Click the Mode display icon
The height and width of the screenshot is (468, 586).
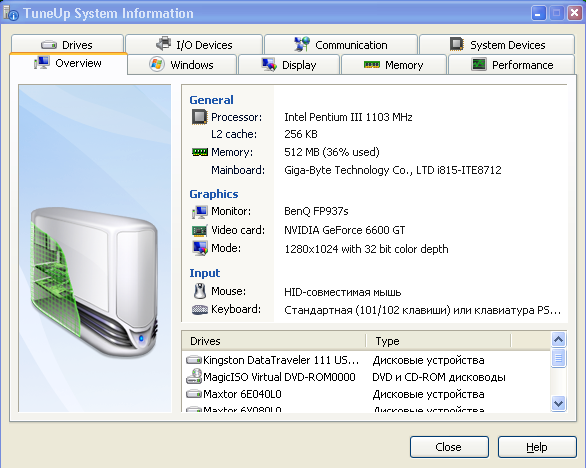click(200, 248)
